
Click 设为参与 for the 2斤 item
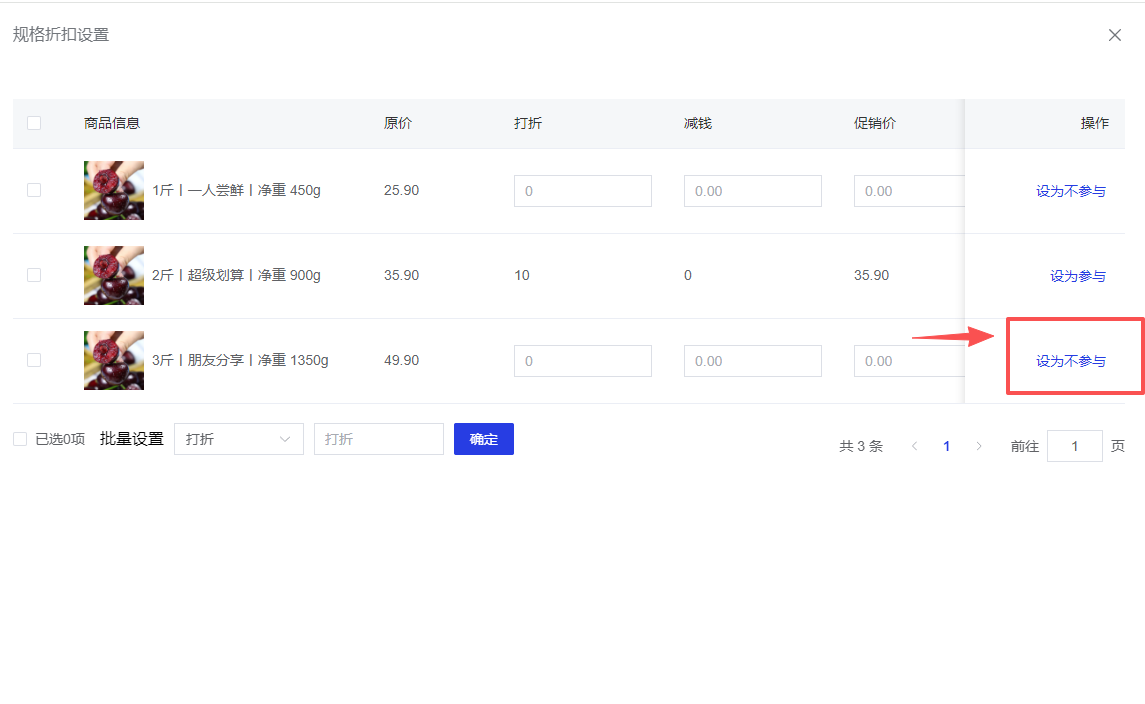click(x=1077, y=276)
